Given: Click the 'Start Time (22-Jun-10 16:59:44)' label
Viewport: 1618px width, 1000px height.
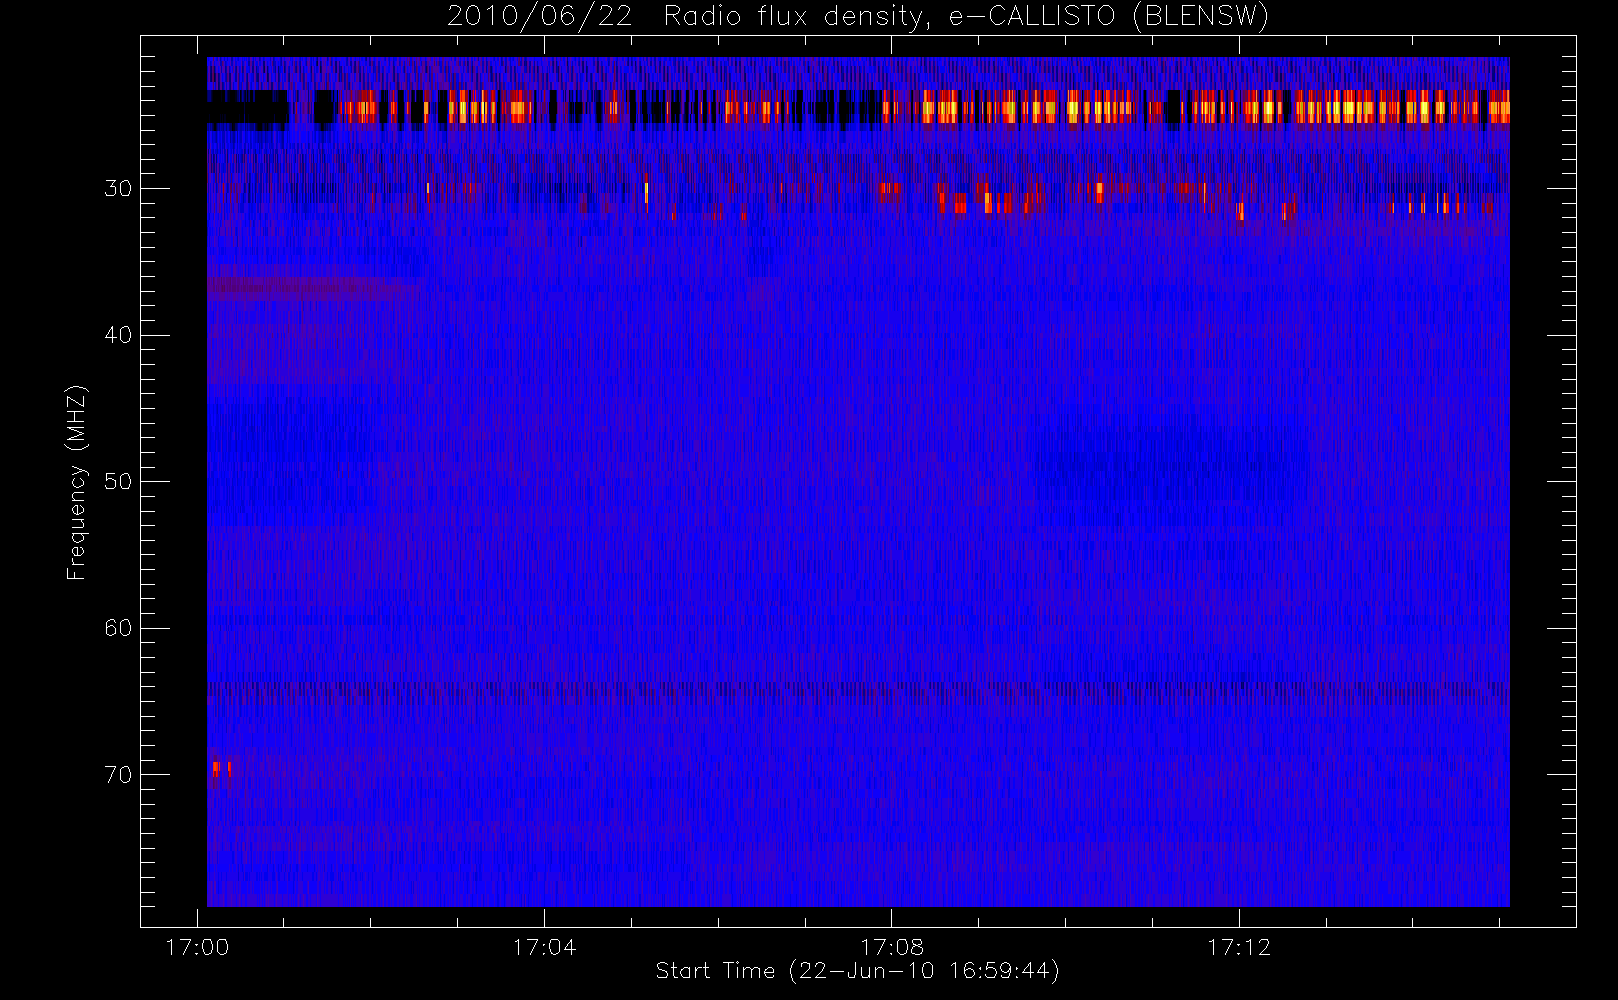Looking at the screenshot, I should pyautogui.click(x=857, y=971).
